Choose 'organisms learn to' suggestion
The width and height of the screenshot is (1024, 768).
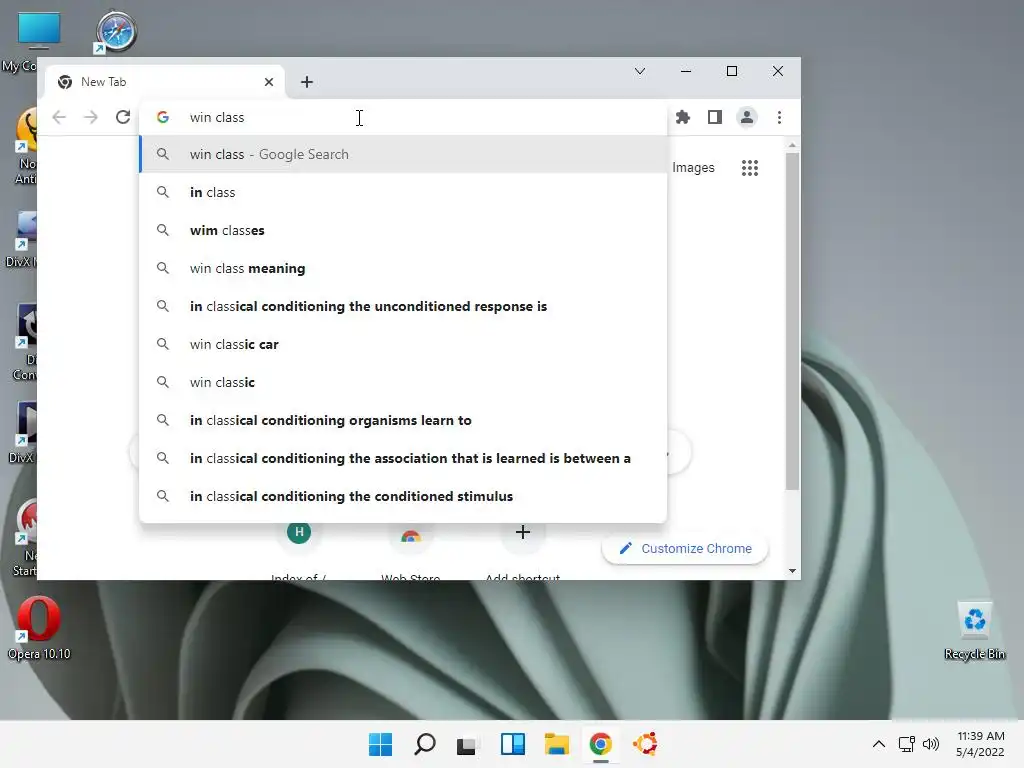403,420
